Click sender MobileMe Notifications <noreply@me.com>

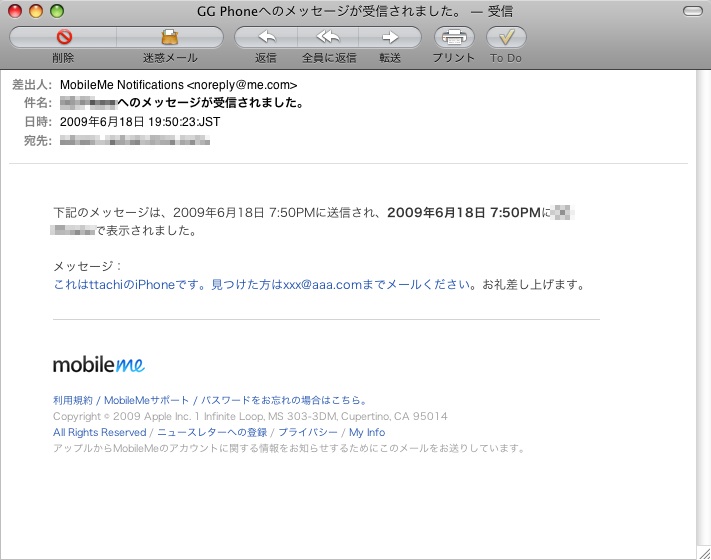(178, 85)
